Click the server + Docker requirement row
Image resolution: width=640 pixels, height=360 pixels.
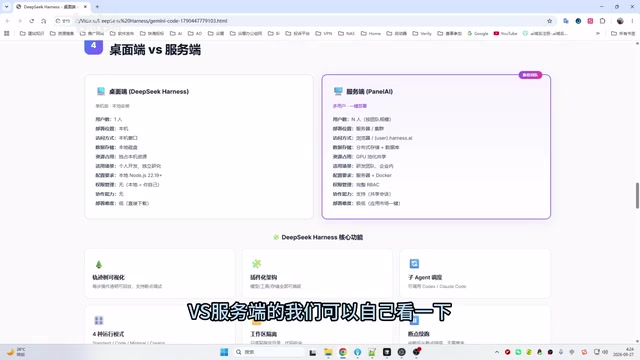coord(362,176)
